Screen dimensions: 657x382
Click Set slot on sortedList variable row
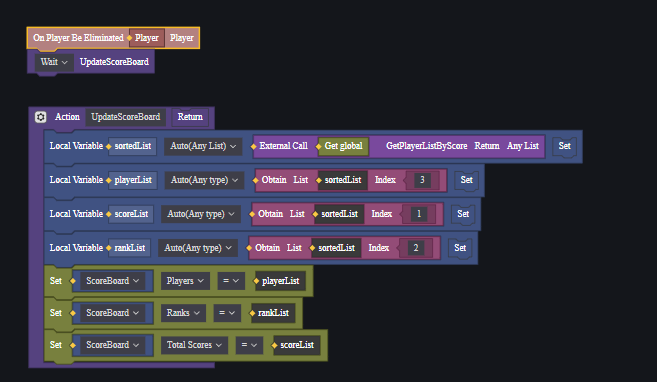(x=564, y=146)
